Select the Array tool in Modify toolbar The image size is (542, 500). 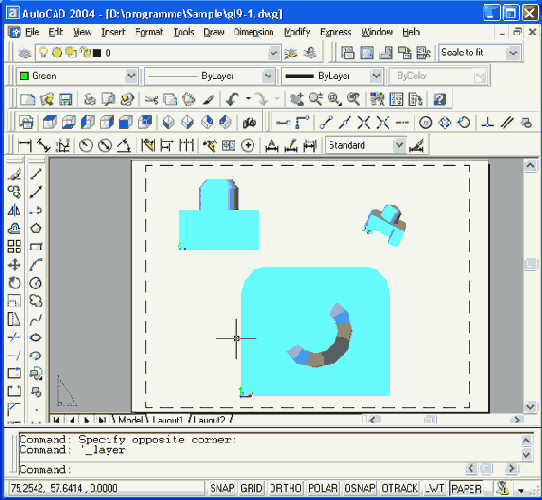click(x=14, y=246)
